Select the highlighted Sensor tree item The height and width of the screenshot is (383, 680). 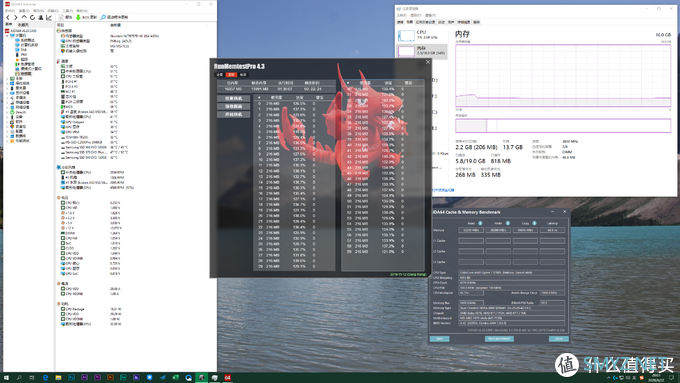[23, 74]
